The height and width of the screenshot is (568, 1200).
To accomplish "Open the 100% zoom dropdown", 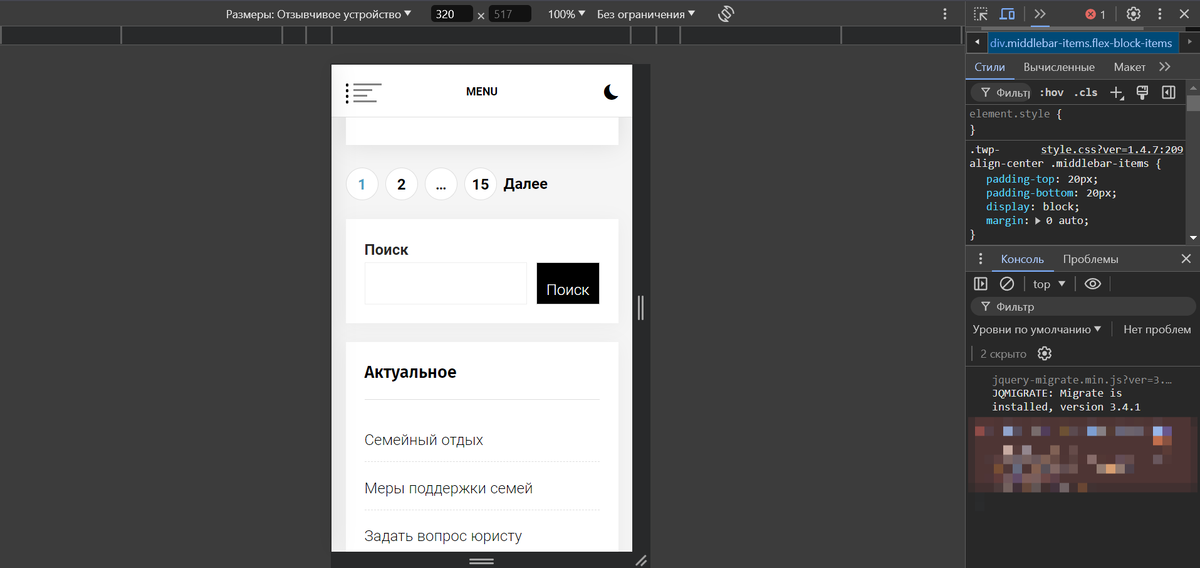I will (566, 14).
